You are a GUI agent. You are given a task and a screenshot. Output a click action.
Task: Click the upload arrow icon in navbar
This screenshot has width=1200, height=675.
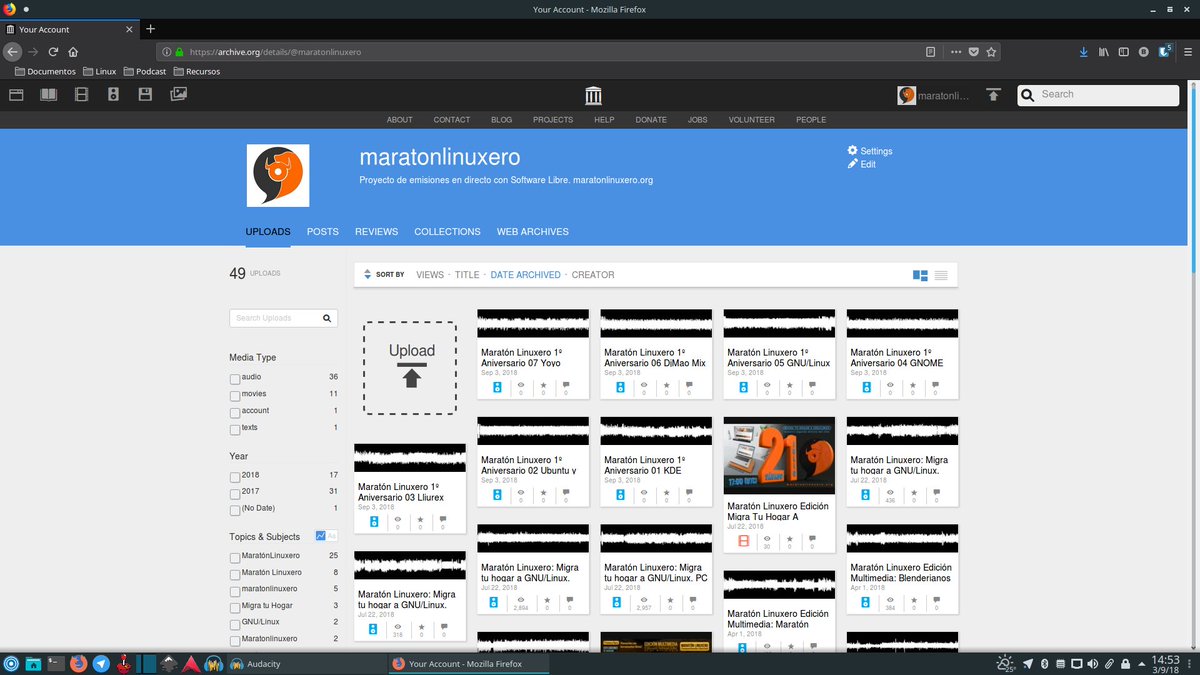[993, 95]
